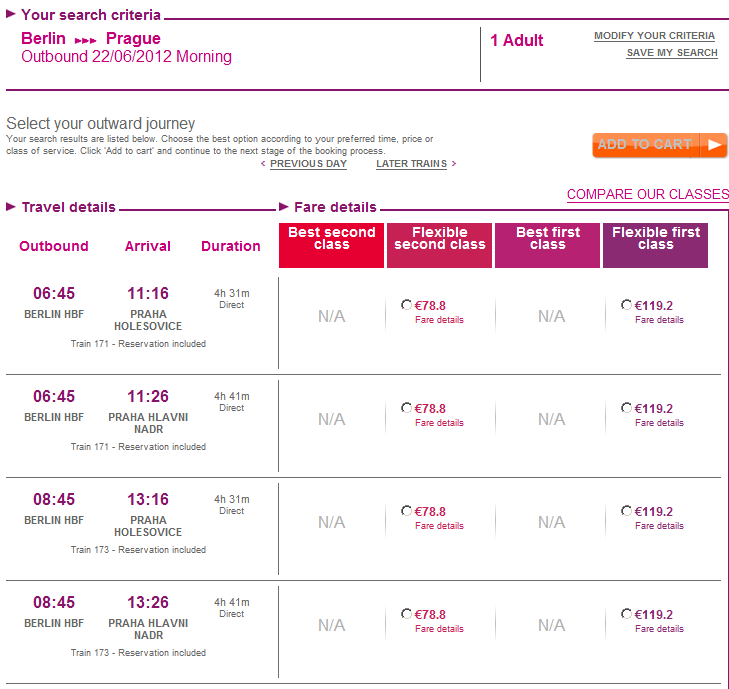This screenshot has height=689, width=729.
Task: Select the Best second class column header
Action: (331, 245)
